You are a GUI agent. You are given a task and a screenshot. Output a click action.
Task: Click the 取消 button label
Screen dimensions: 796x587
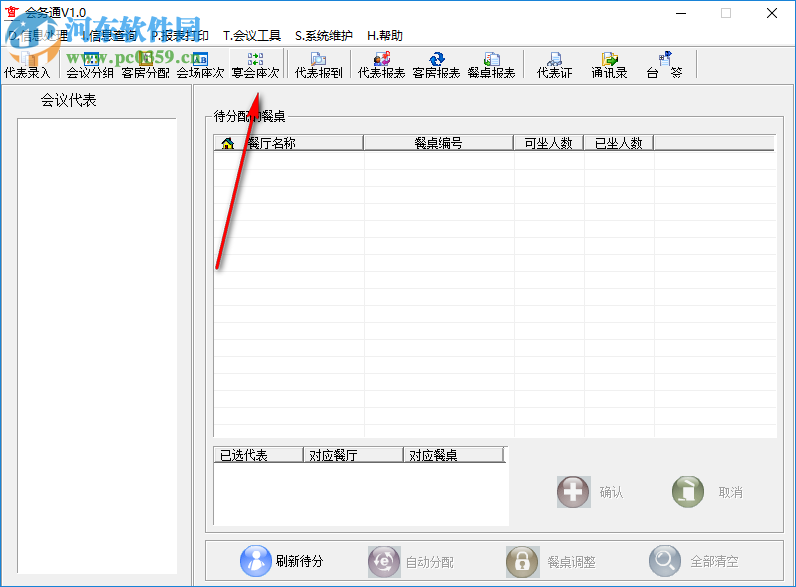[x=731, y=492]
